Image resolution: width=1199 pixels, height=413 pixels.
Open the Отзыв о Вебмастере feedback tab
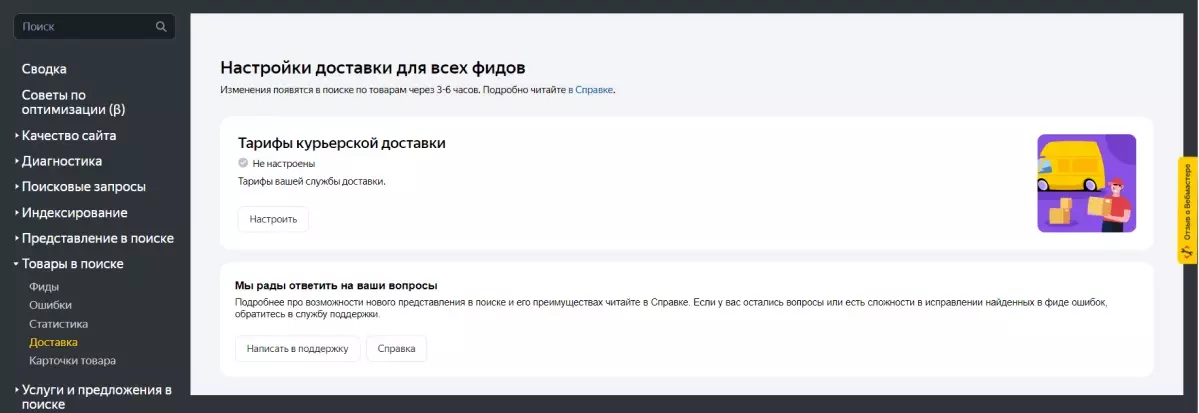pyautogui.click(x=1188, y=210)
